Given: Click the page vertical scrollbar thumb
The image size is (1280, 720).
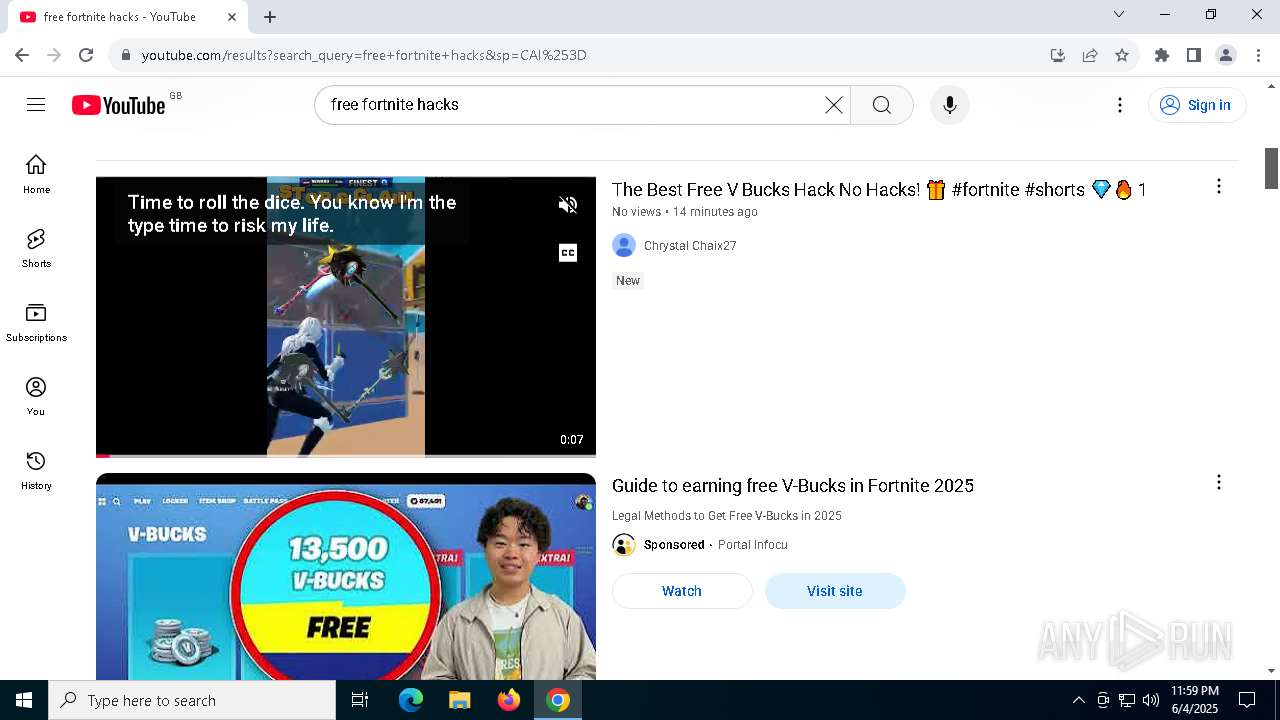Looking at the screenshot, I should pyautogui.click(x=1272, y=168).
